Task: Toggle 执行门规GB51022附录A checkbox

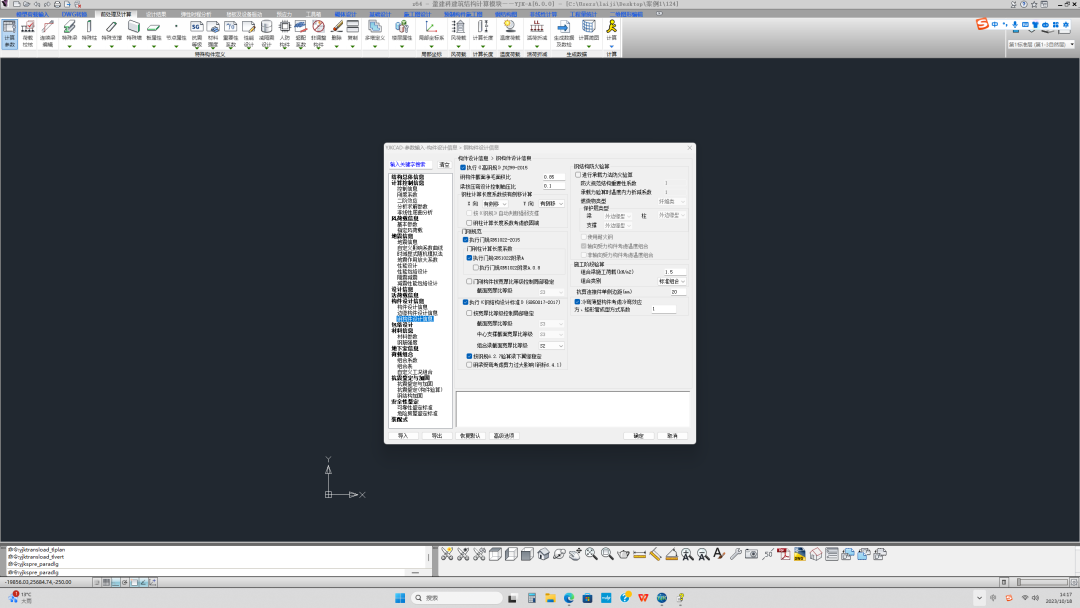Action: coord(470,258)
